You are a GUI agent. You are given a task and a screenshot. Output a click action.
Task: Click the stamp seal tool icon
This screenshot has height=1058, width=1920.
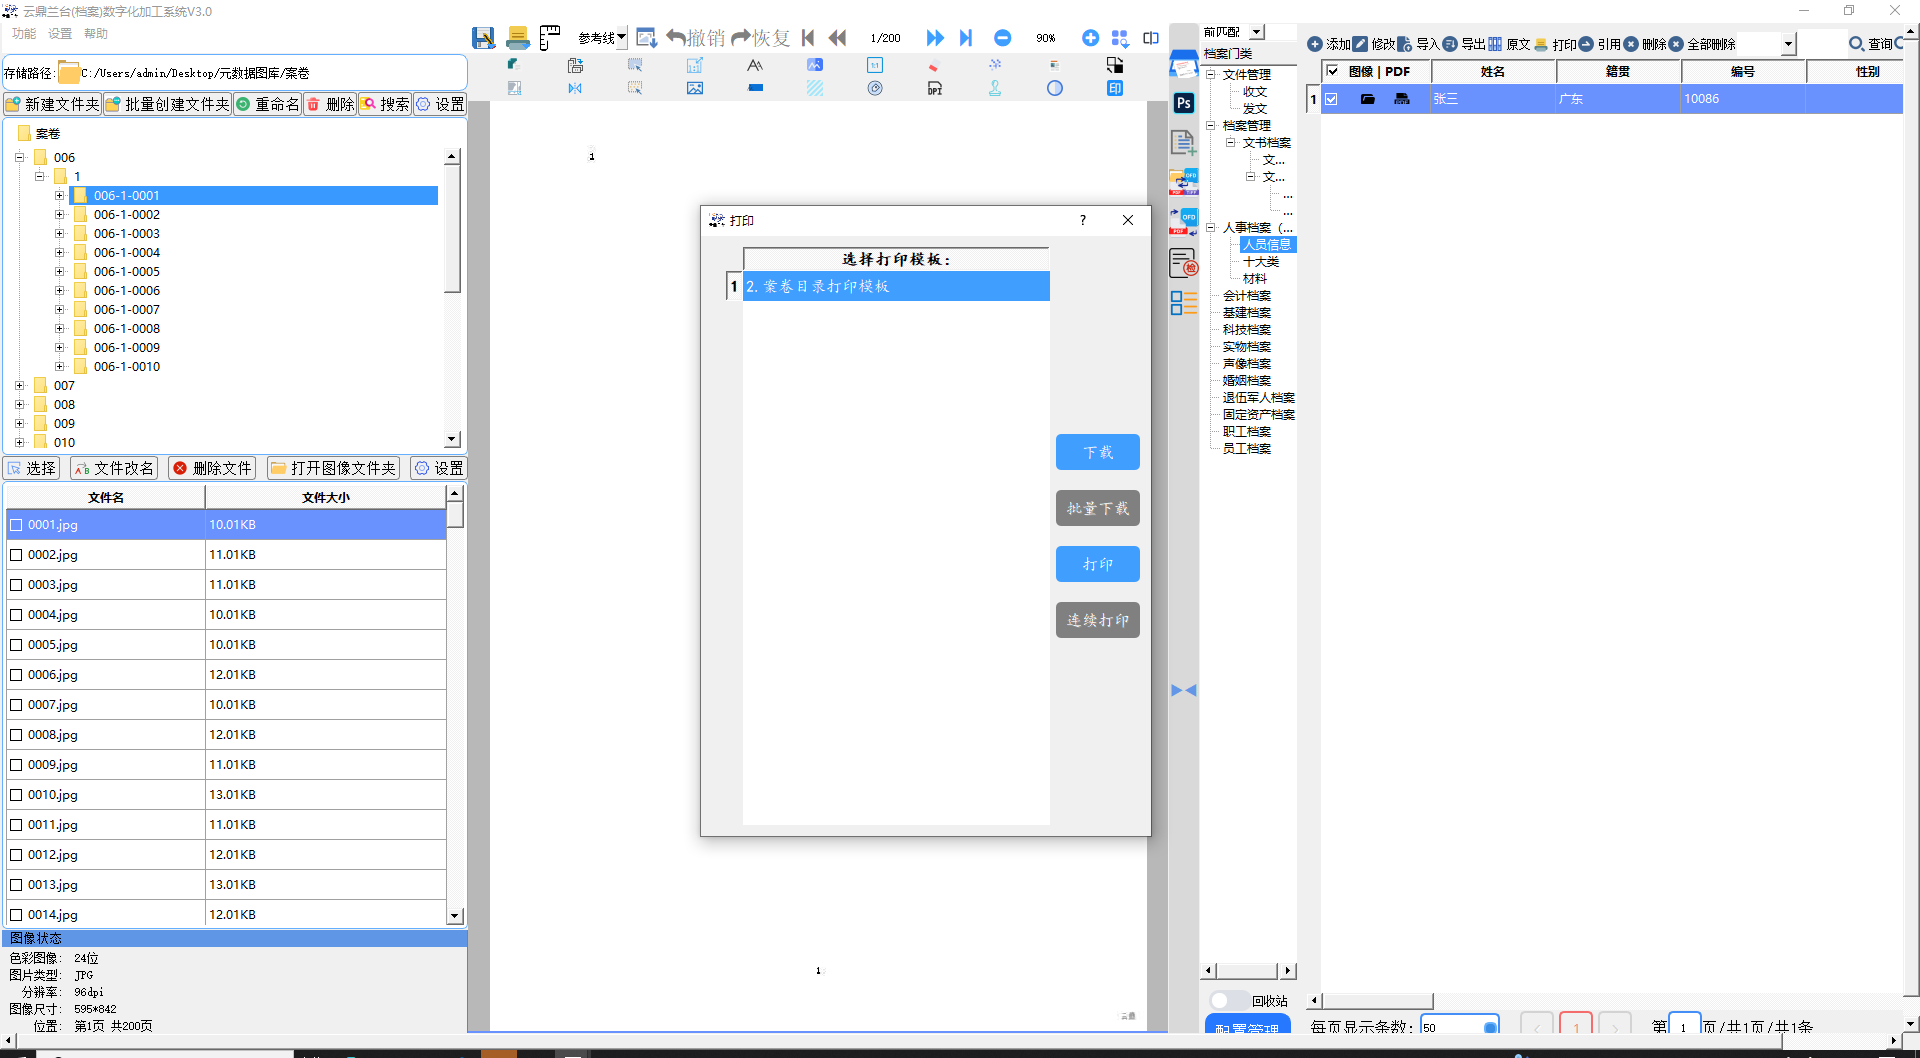point(995,88)
